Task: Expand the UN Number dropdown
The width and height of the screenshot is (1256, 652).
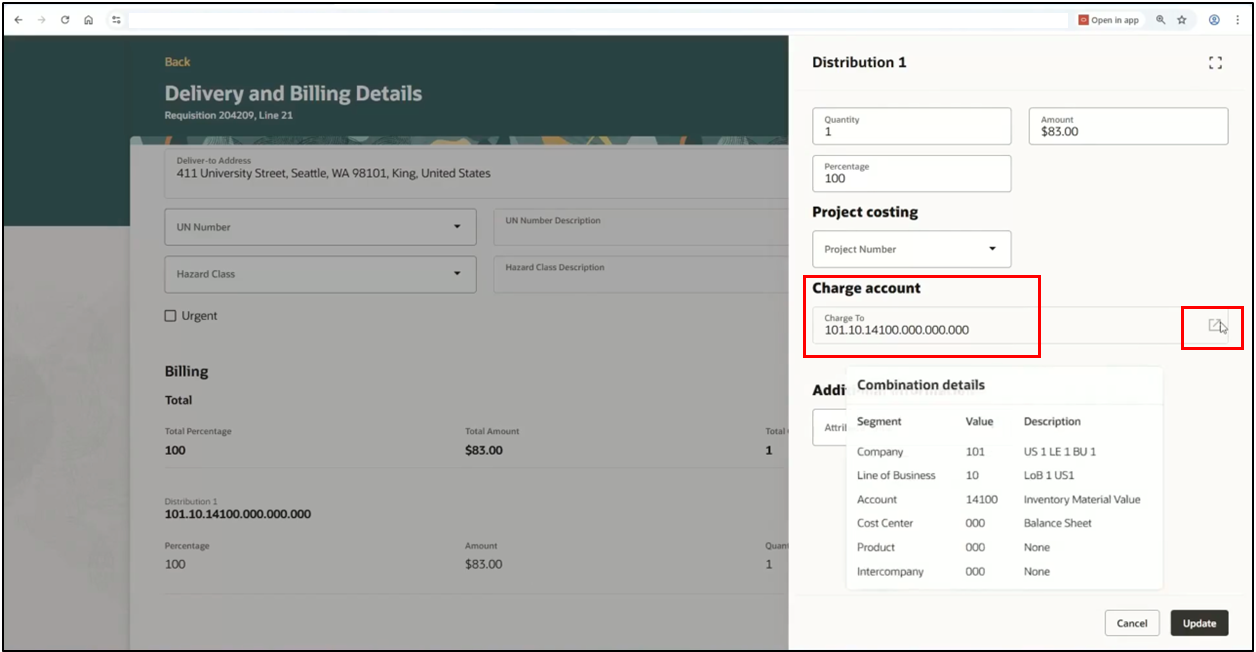Action: coord(457,227)
